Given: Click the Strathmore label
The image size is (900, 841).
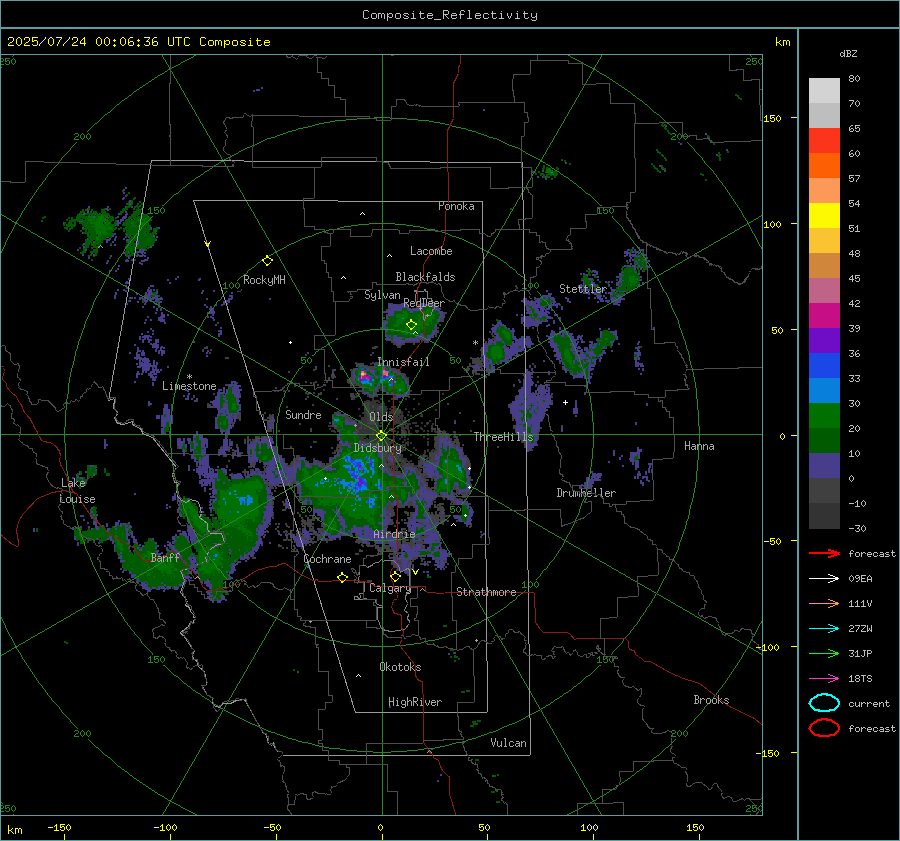Looking at the screenshot, I should (x=486, y=592).
